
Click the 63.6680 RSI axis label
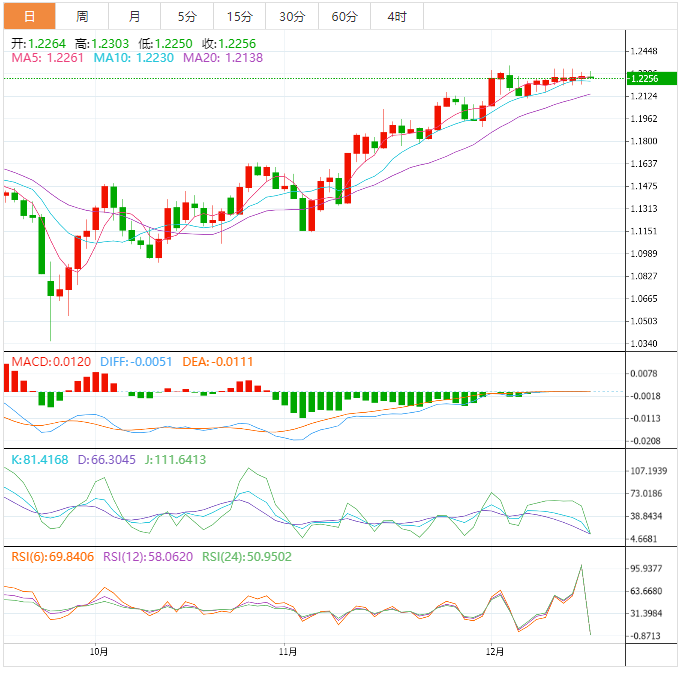(646, 591)
